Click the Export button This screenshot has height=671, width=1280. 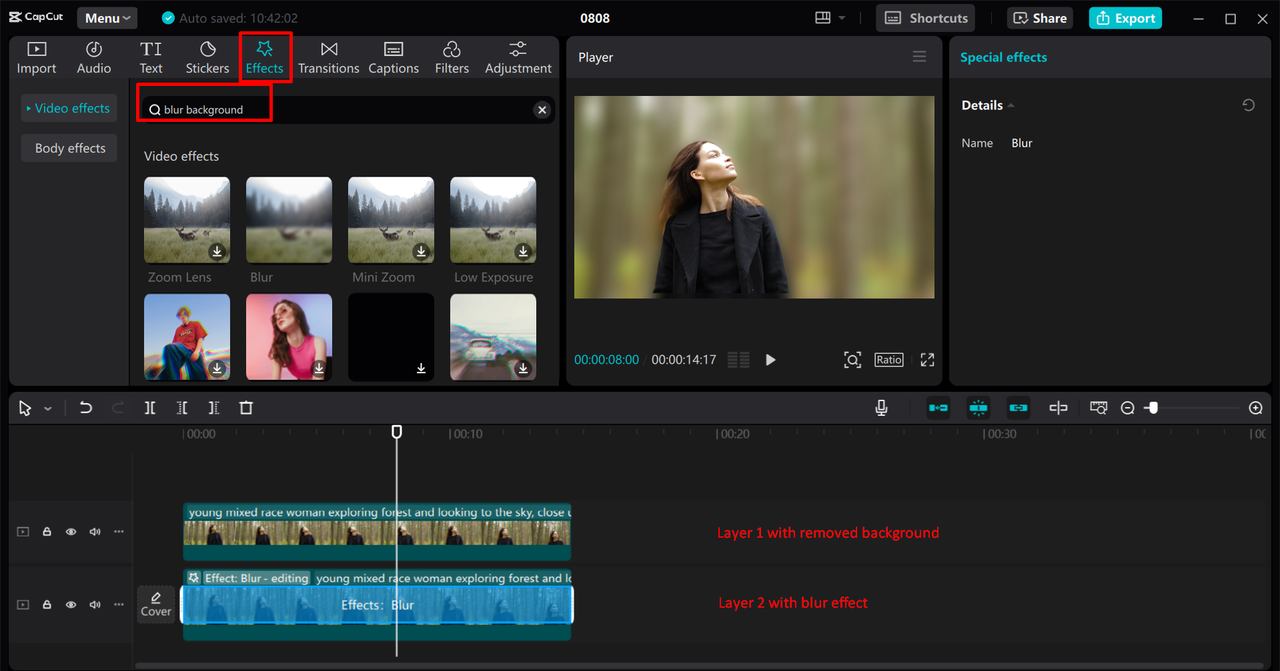coord(1125,18)
